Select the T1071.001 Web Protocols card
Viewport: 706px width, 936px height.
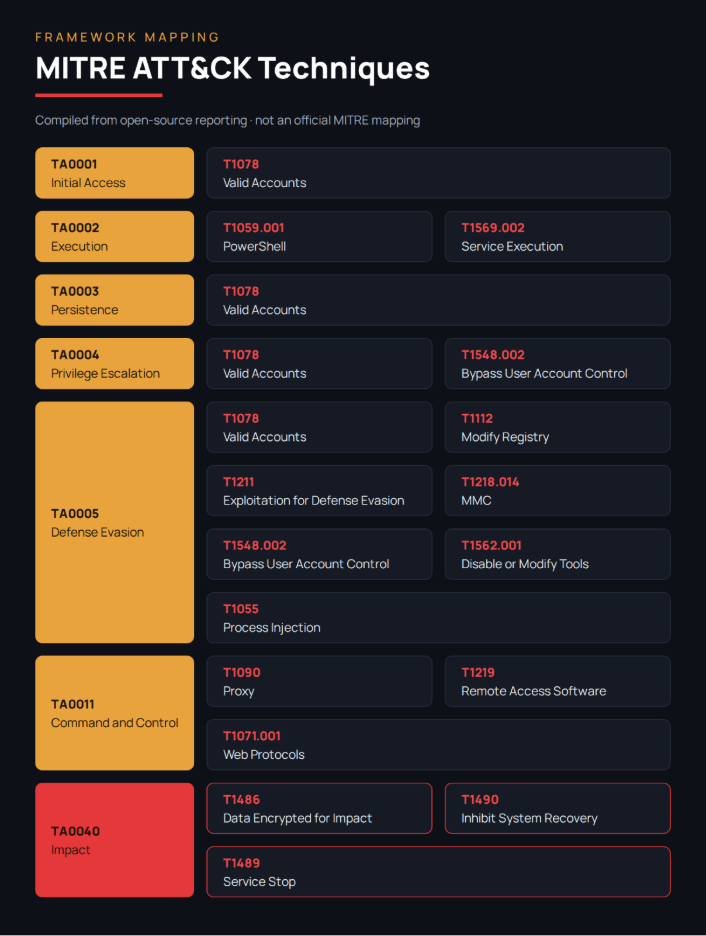pos(439,745)
